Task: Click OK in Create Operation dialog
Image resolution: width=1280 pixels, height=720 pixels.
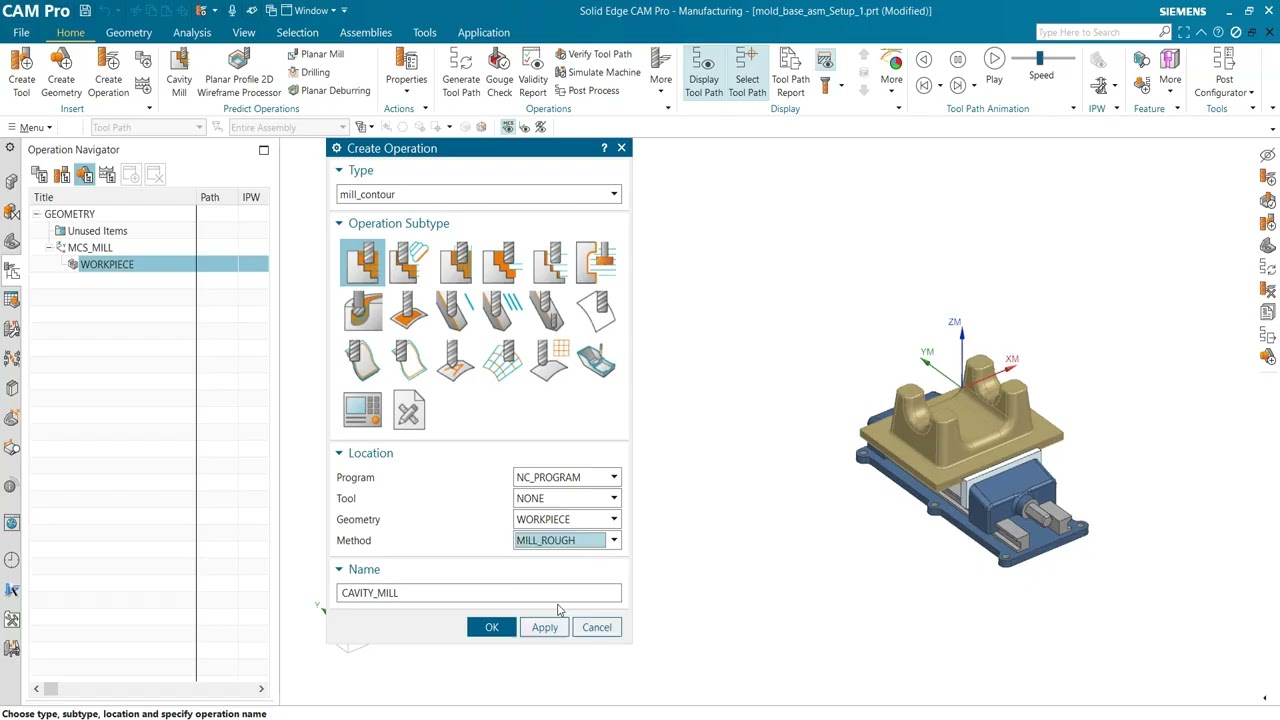Action: 492,627
